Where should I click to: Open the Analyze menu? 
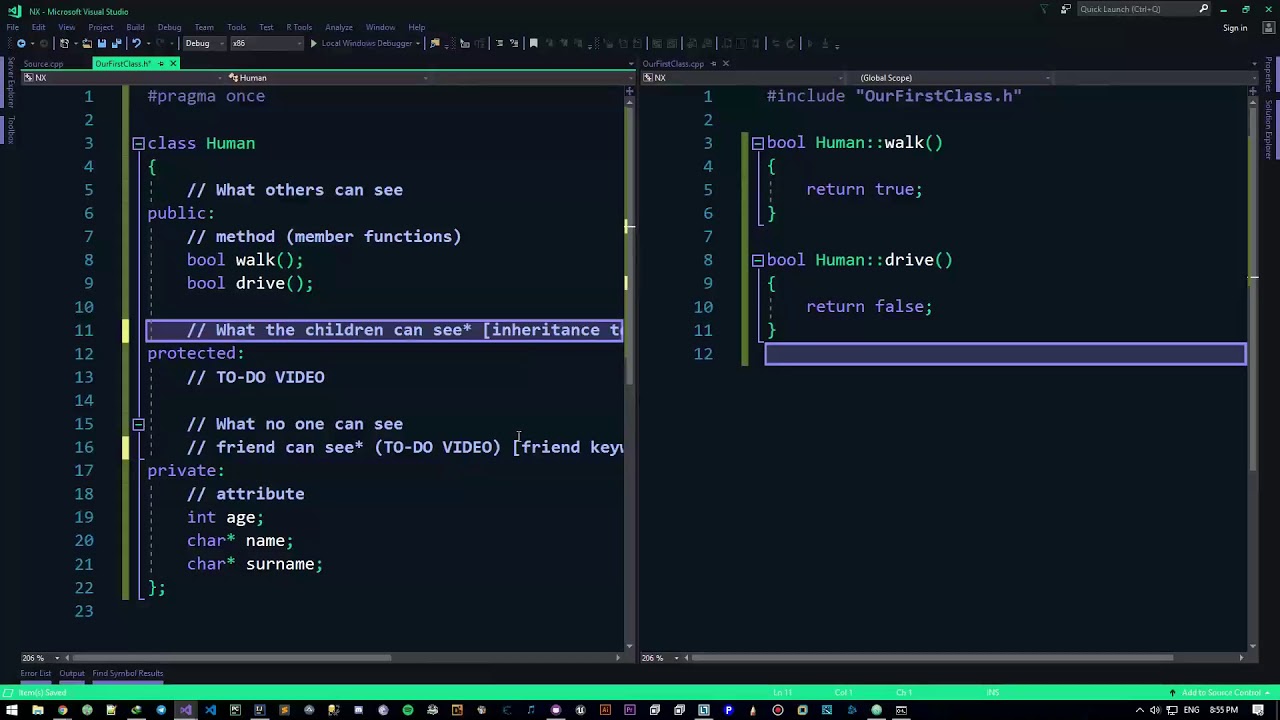tap(339, 27)
